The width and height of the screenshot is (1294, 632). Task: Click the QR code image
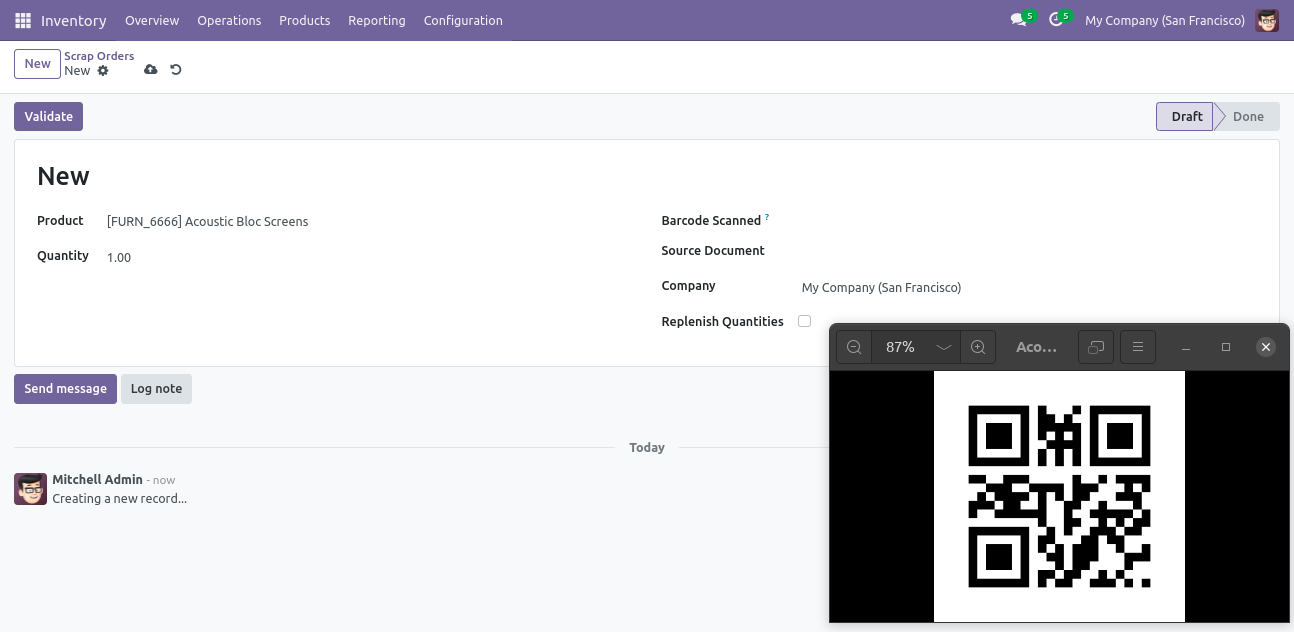pos(1059,496)
